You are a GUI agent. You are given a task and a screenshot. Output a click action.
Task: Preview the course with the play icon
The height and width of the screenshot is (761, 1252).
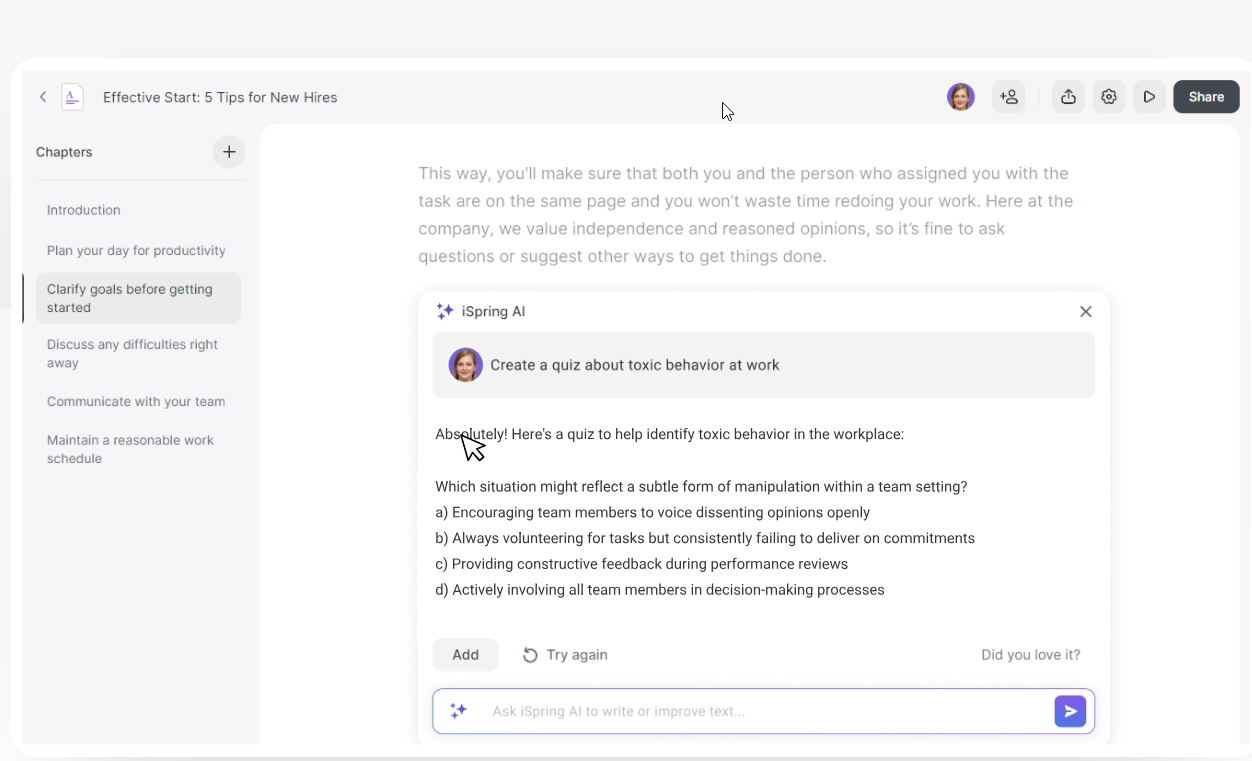coord(1149,97)
